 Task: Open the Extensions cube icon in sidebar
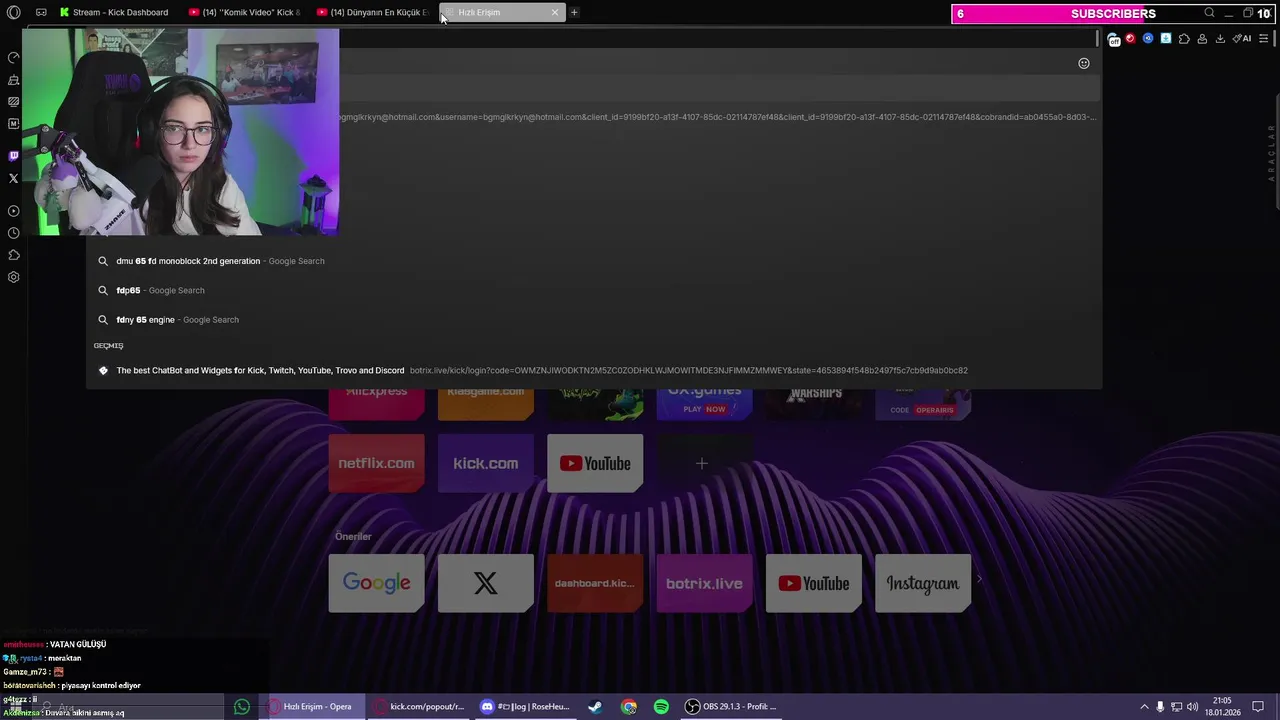pos(13,255)
